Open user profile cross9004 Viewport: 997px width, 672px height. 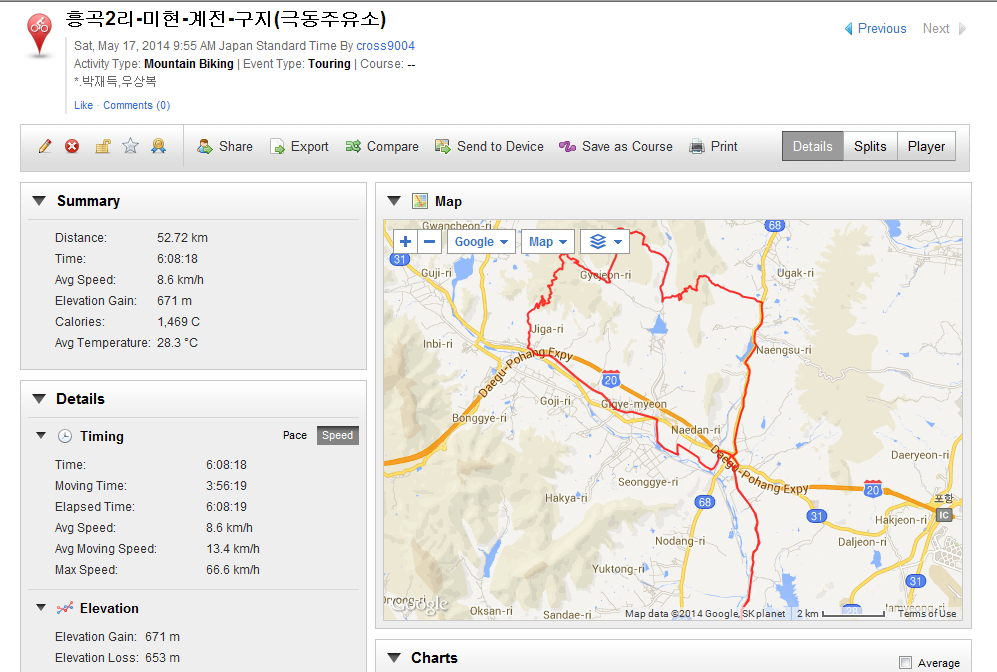(385, 46)
